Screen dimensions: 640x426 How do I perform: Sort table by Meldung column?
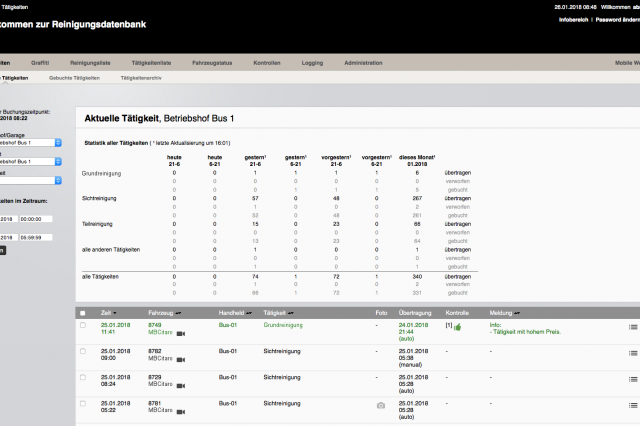tap(517, 313)
